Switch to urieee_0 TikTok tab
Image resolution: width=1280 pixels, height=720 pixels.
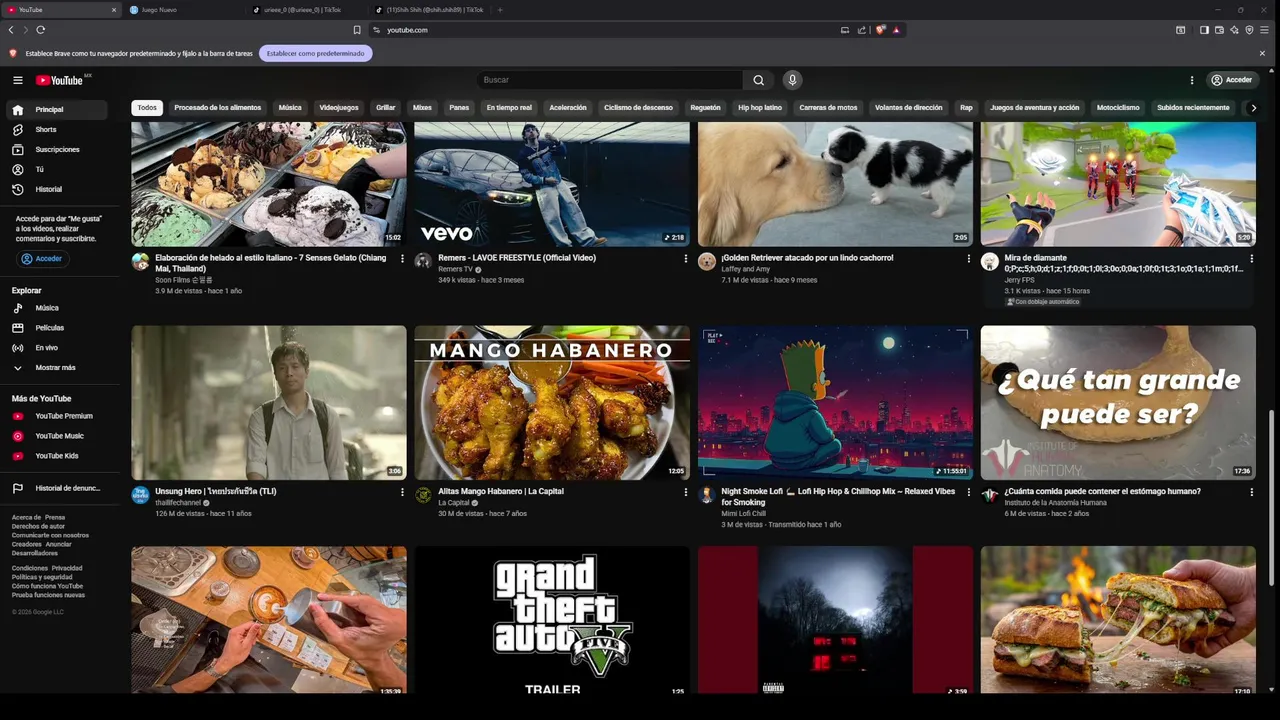pyautogui.click(x=305, y=10)
